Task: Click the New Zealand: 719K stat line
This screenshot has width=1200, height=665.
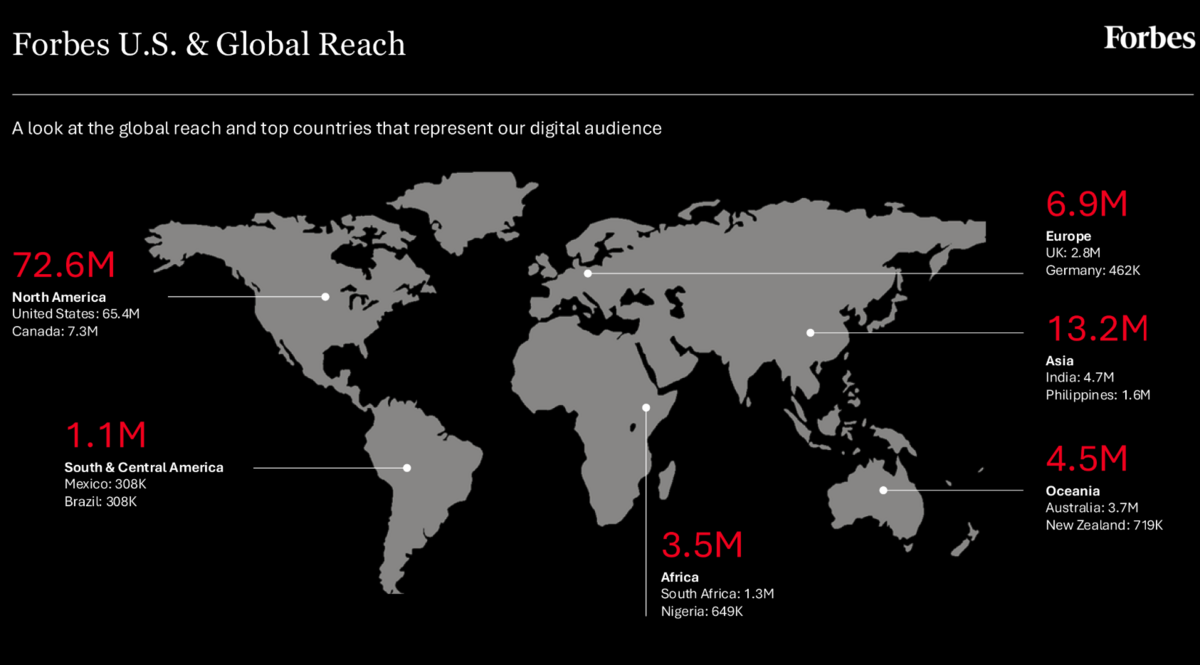Action: click(1104, 524)
